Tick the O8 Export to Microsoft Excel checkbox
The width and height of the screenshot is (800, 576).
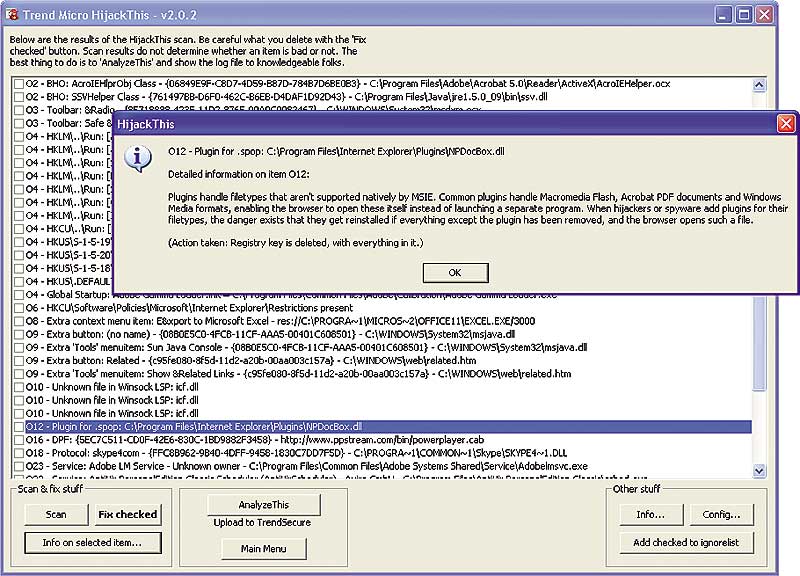point(19,321)
